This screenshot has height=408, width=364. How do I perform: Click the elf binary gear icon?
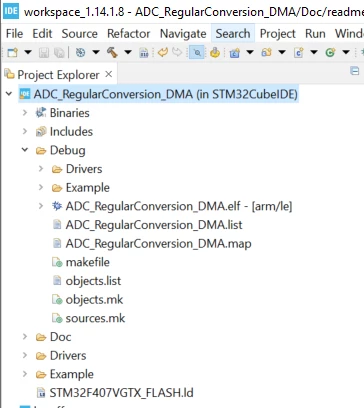click(57, 206)
